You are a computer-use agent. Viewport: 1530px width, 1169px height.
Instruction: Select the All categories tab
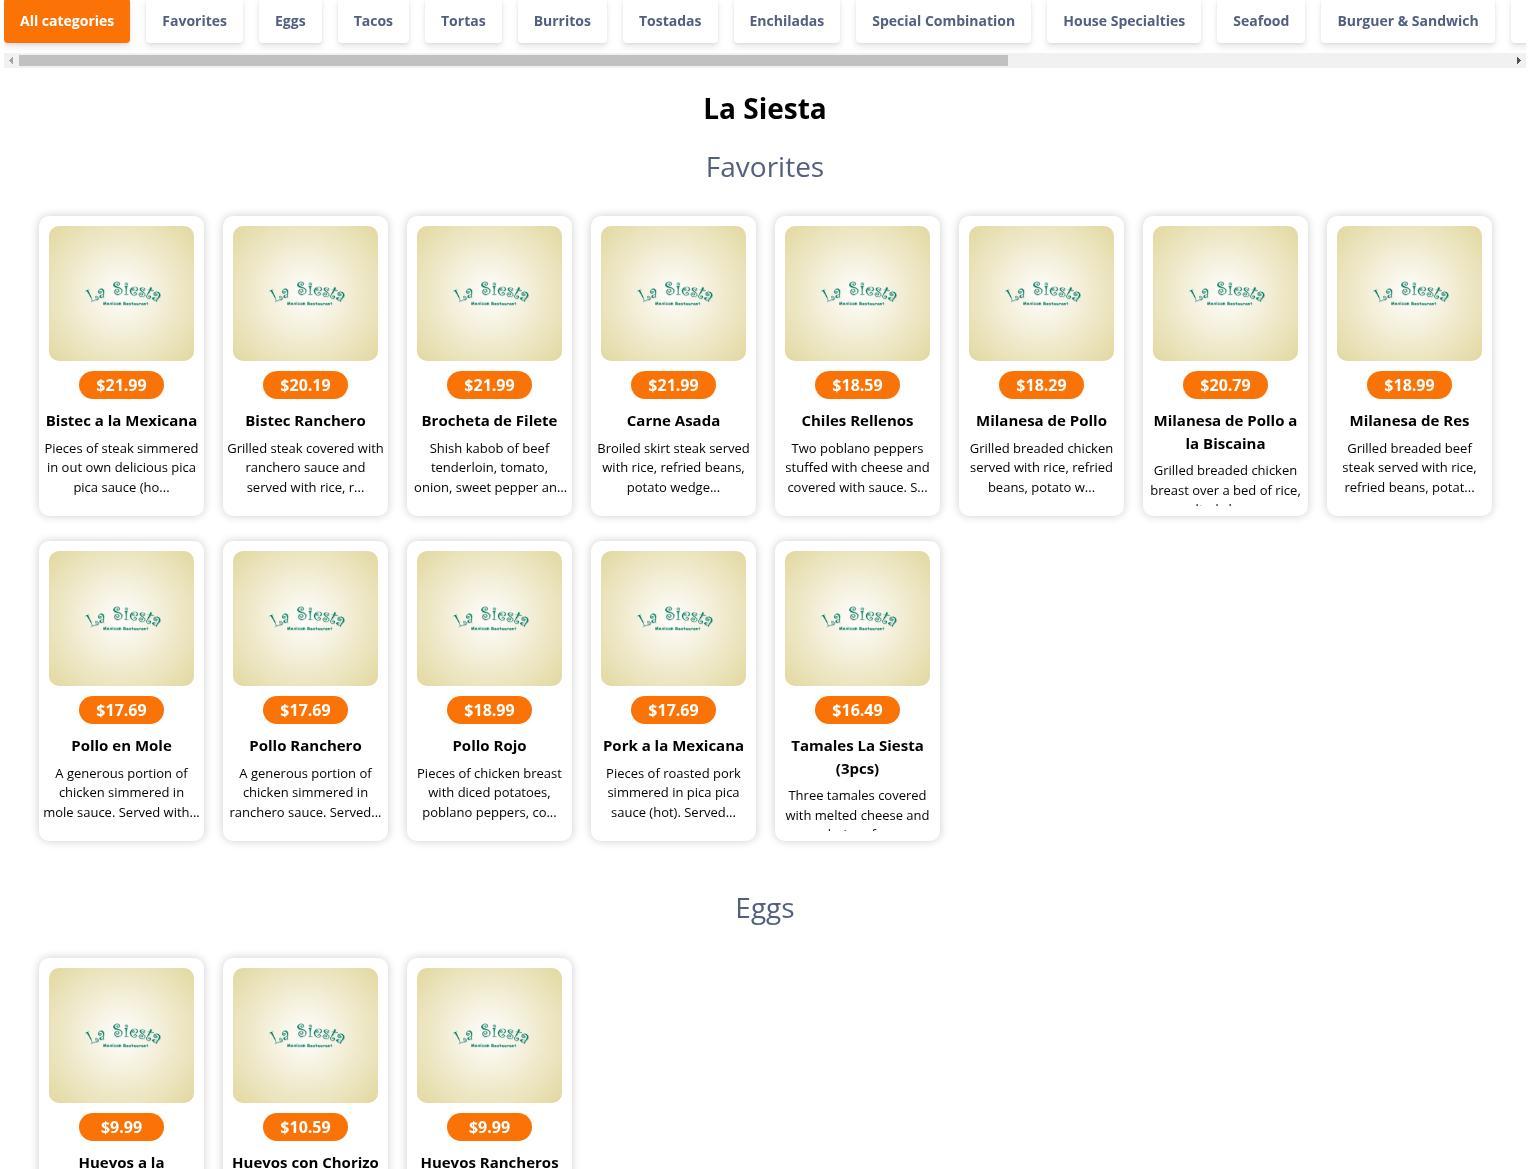pos(67,21)
